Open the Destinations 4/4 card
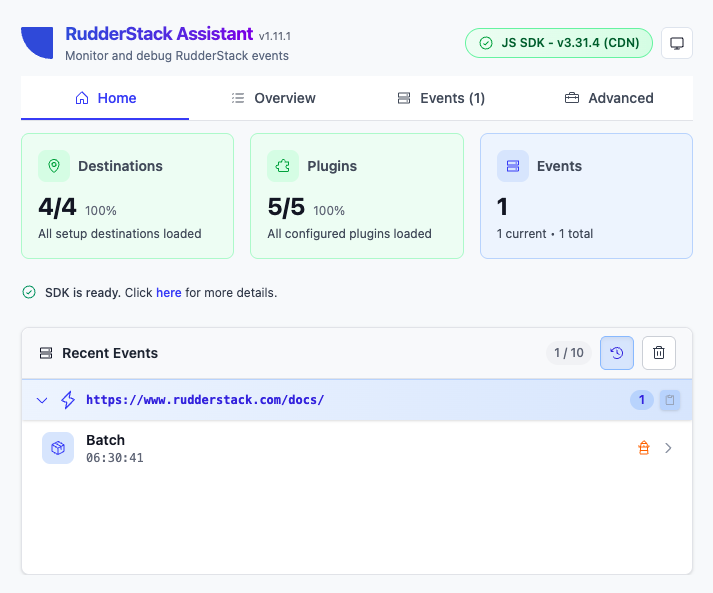The width and height of the screenshot is (713, 593). (127, 196)
